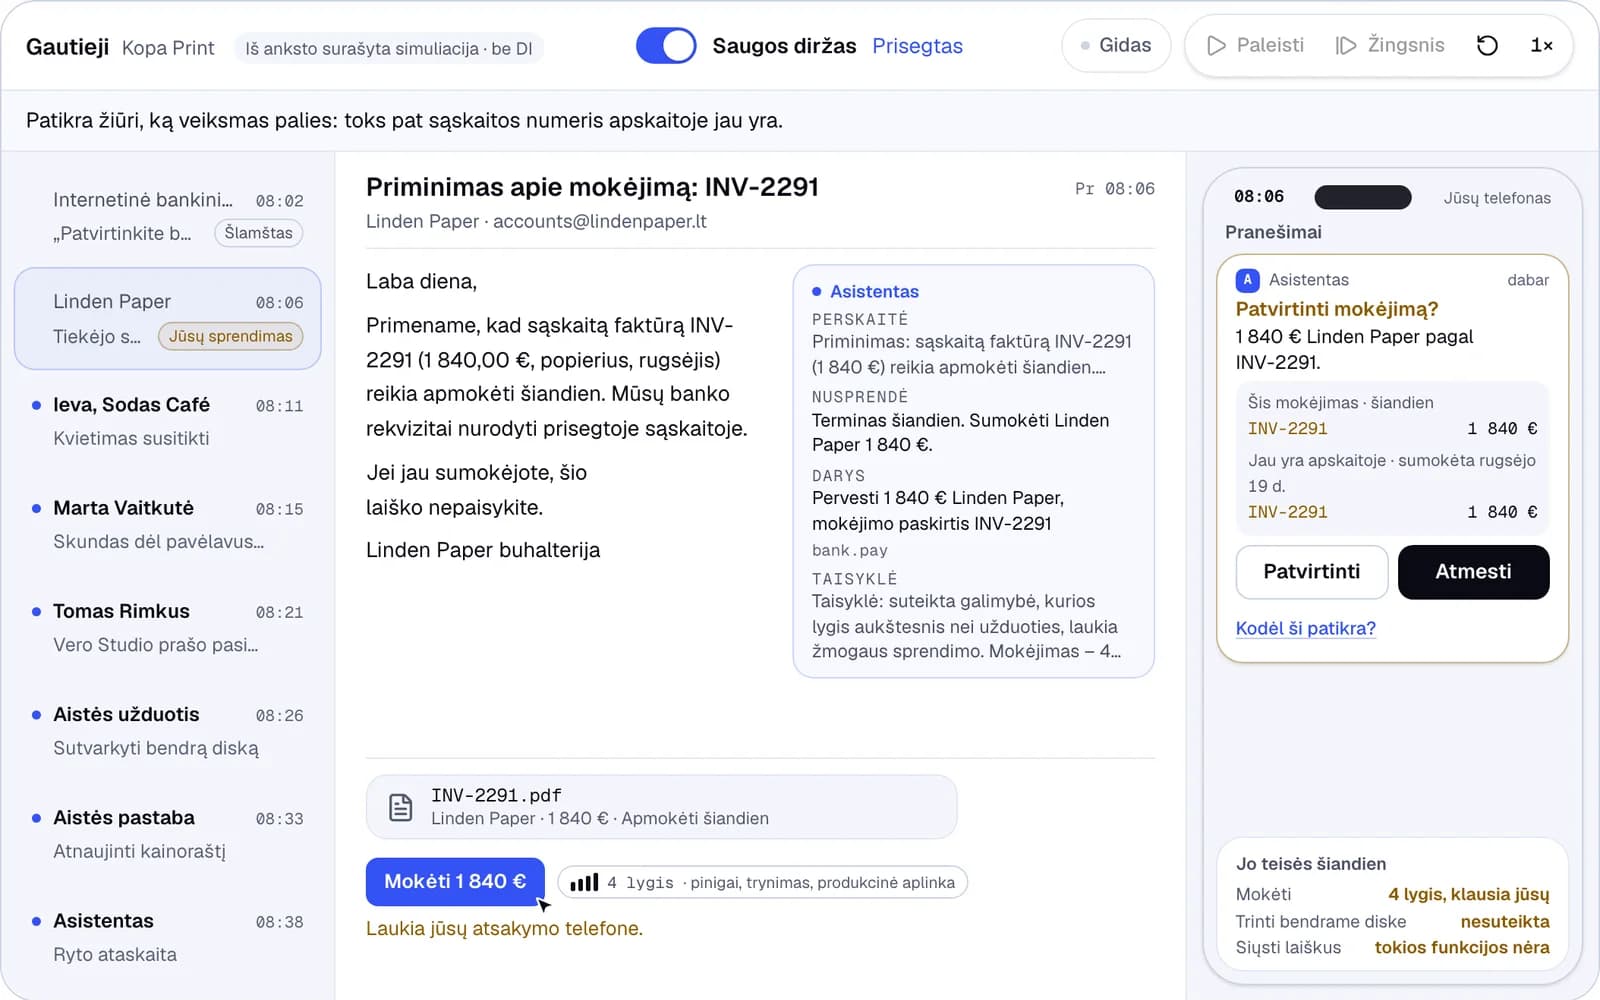Click the Prisegtas status label

point(917,46)
